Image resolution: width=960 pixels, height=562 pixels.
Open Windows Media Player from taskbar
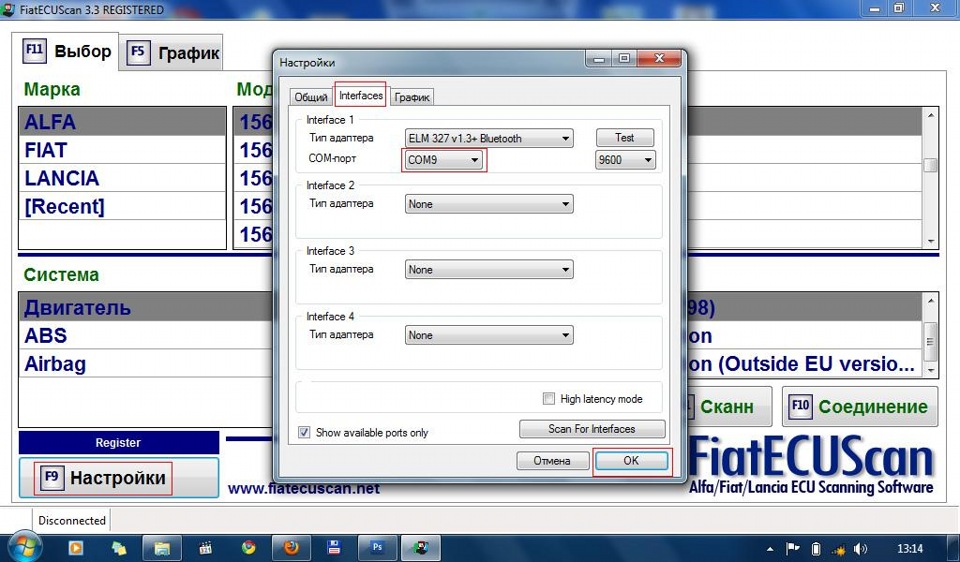tap(76, 548)
